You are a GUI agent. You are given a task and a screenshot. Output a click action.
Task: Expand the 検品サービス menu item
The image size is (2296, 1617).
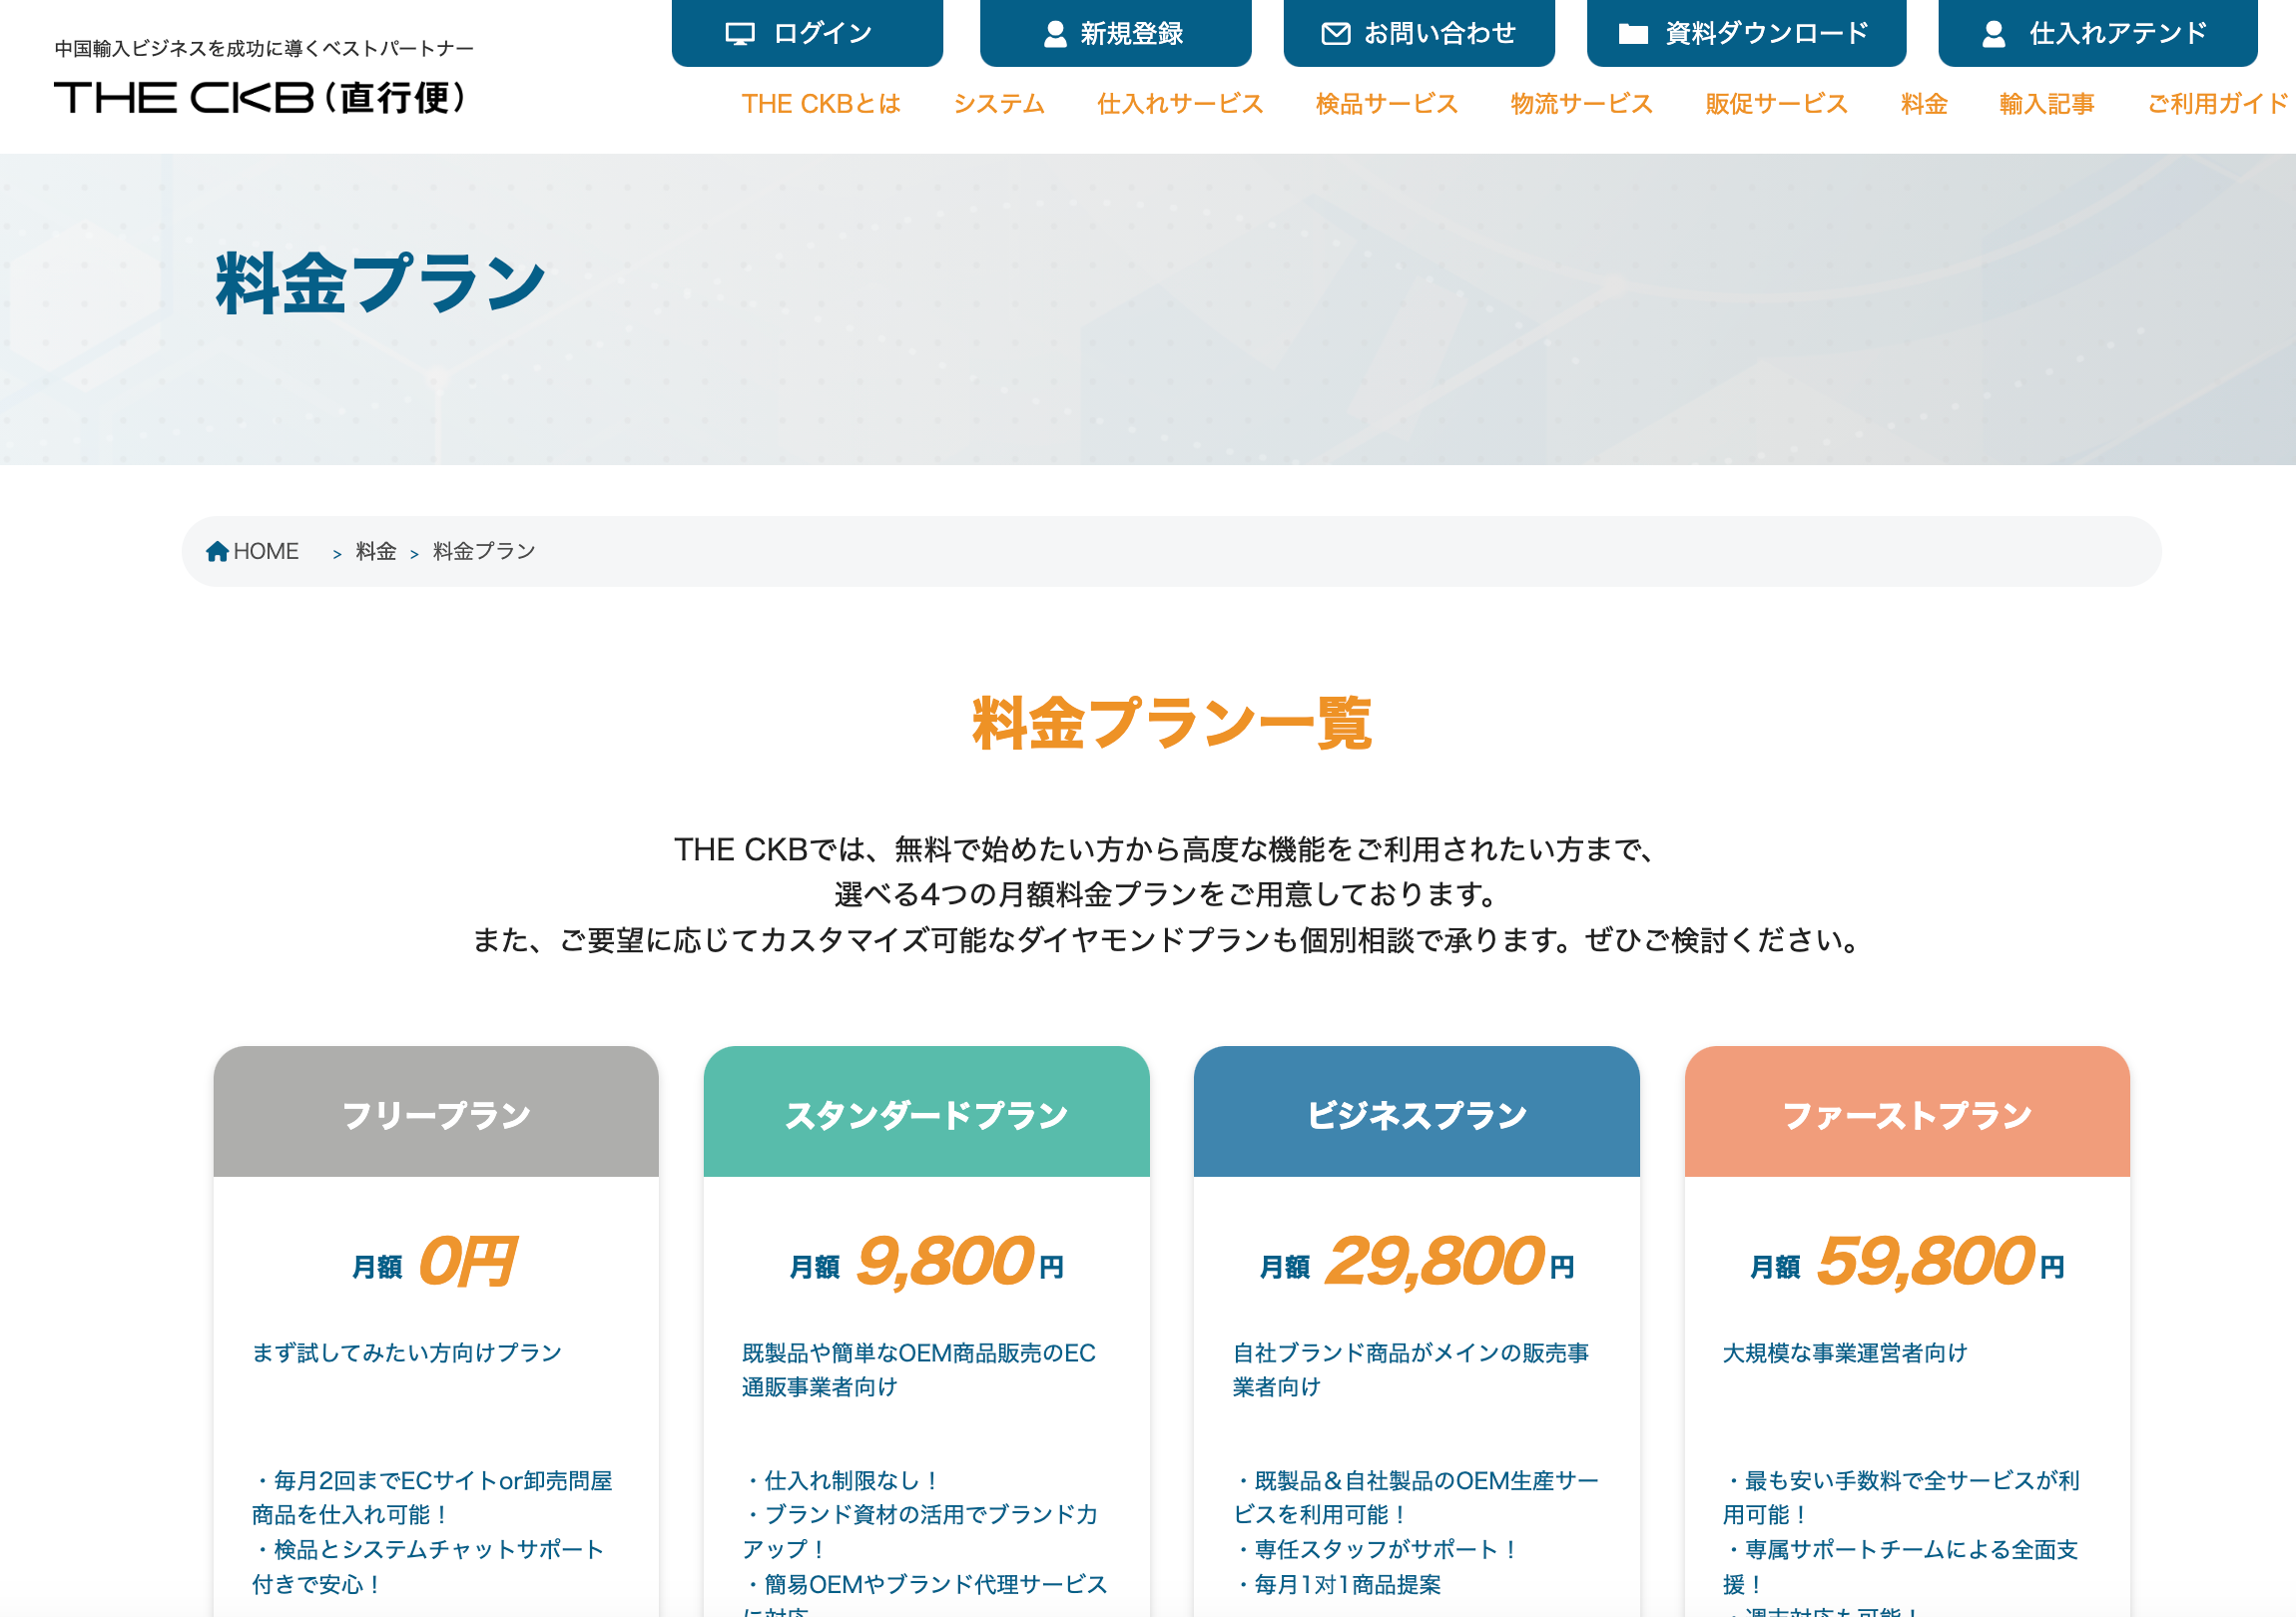click(1386, 104)
